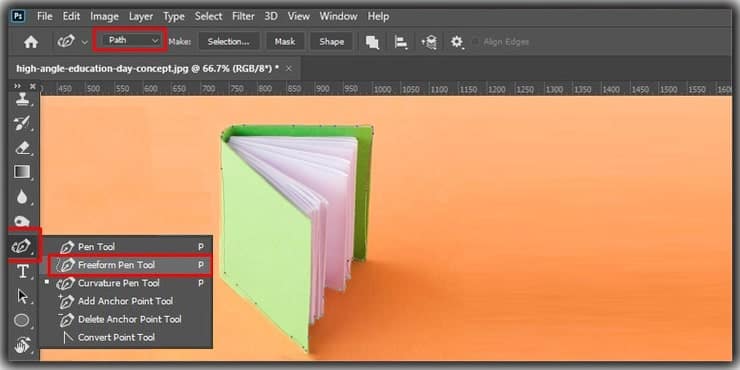
Task: Open the Help menu
Action: coord(378,17)
